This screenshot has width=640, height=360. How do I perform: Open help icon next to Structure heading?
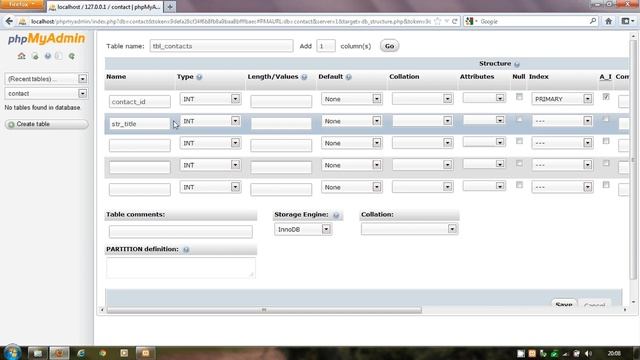point(517,64)
